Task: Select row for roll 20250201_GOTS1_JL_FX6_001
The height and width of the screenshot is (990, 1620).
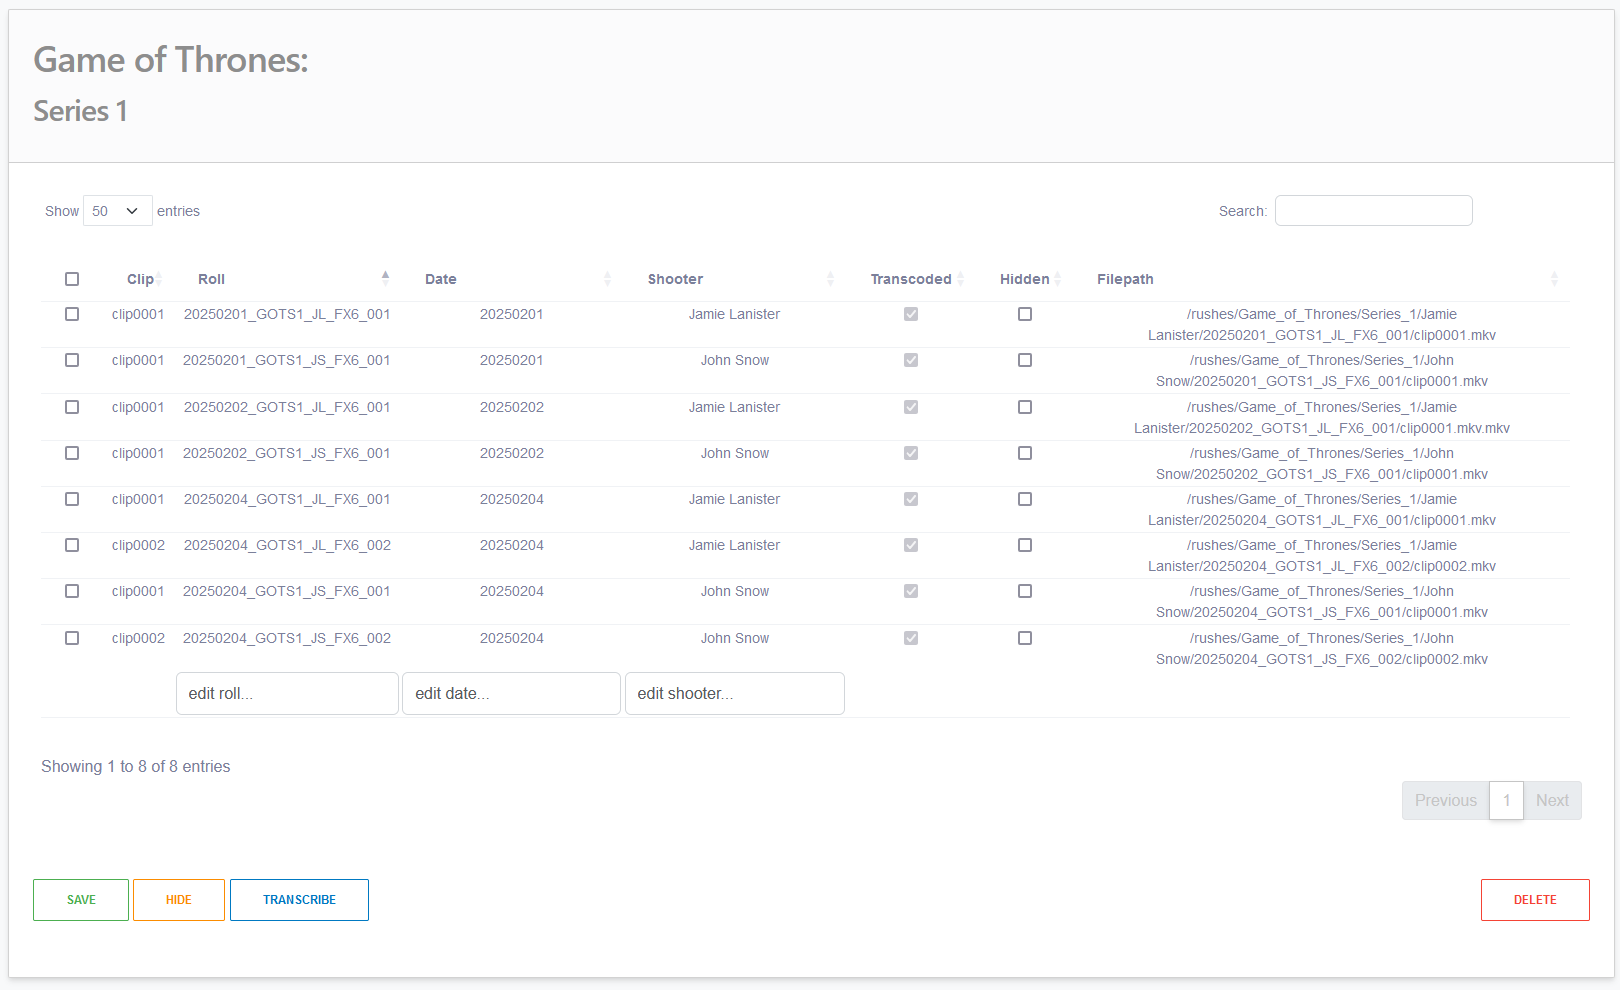Action: [x=72, y=314]
